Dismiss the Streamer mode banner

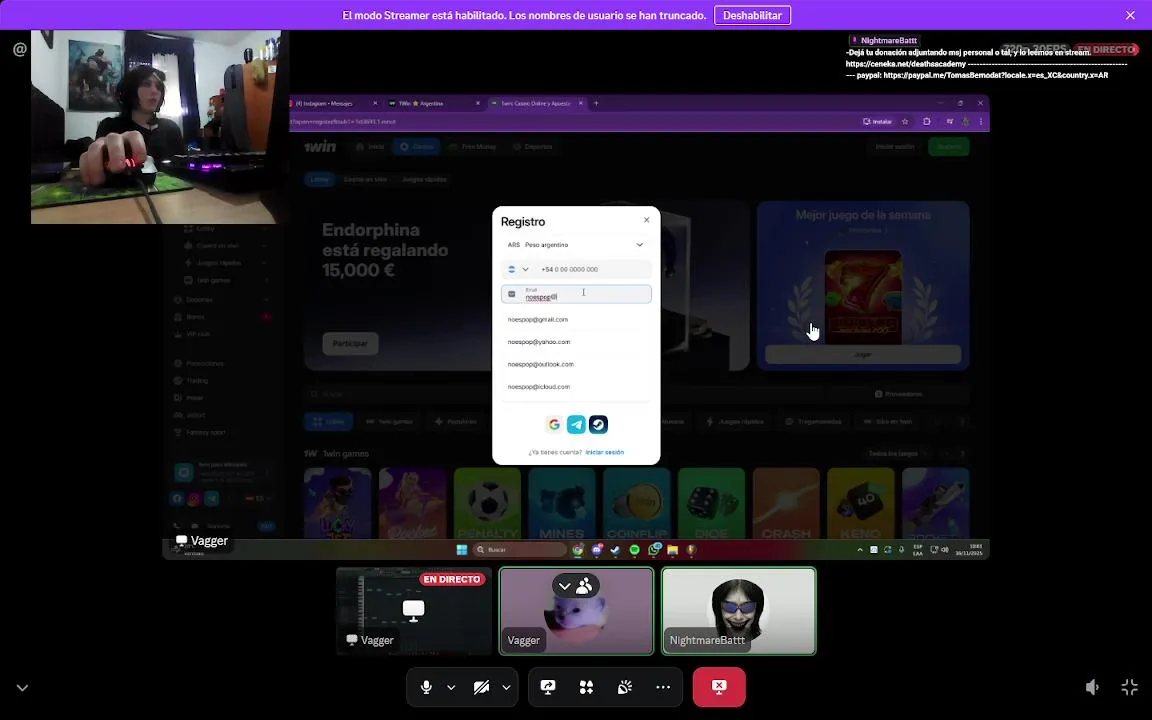[1130, 15]
